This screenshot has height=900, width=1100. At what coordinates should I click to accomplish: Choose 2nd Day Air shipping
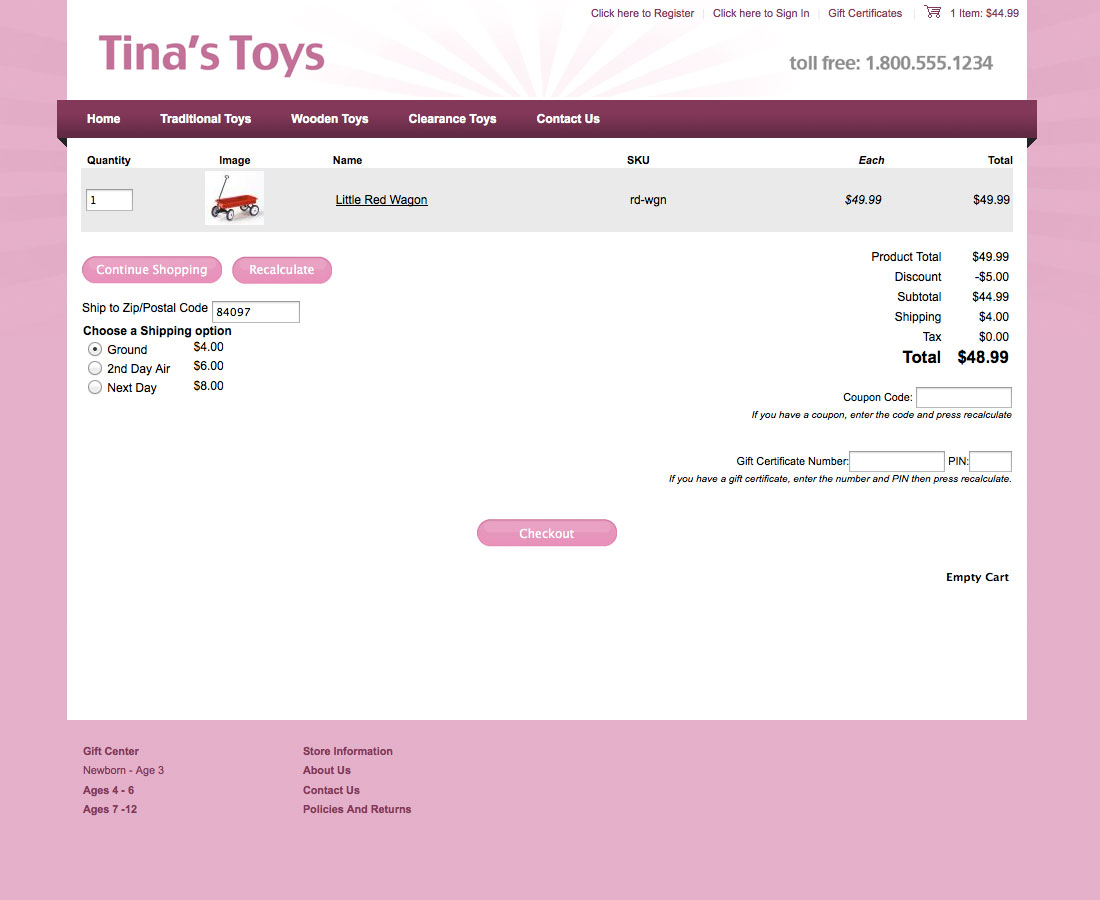point(95,368)
